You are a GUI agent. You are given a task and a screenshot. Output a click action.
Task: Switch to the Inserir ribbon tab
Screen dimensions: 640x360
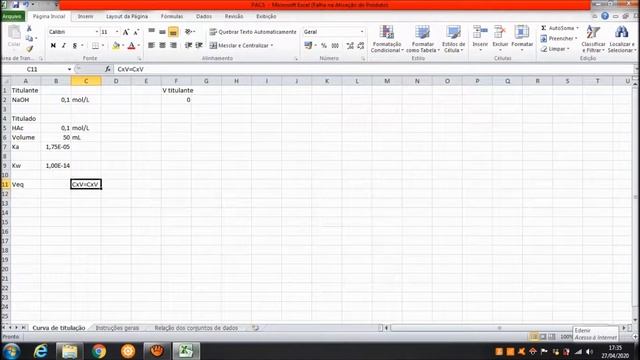pos(85,16)
